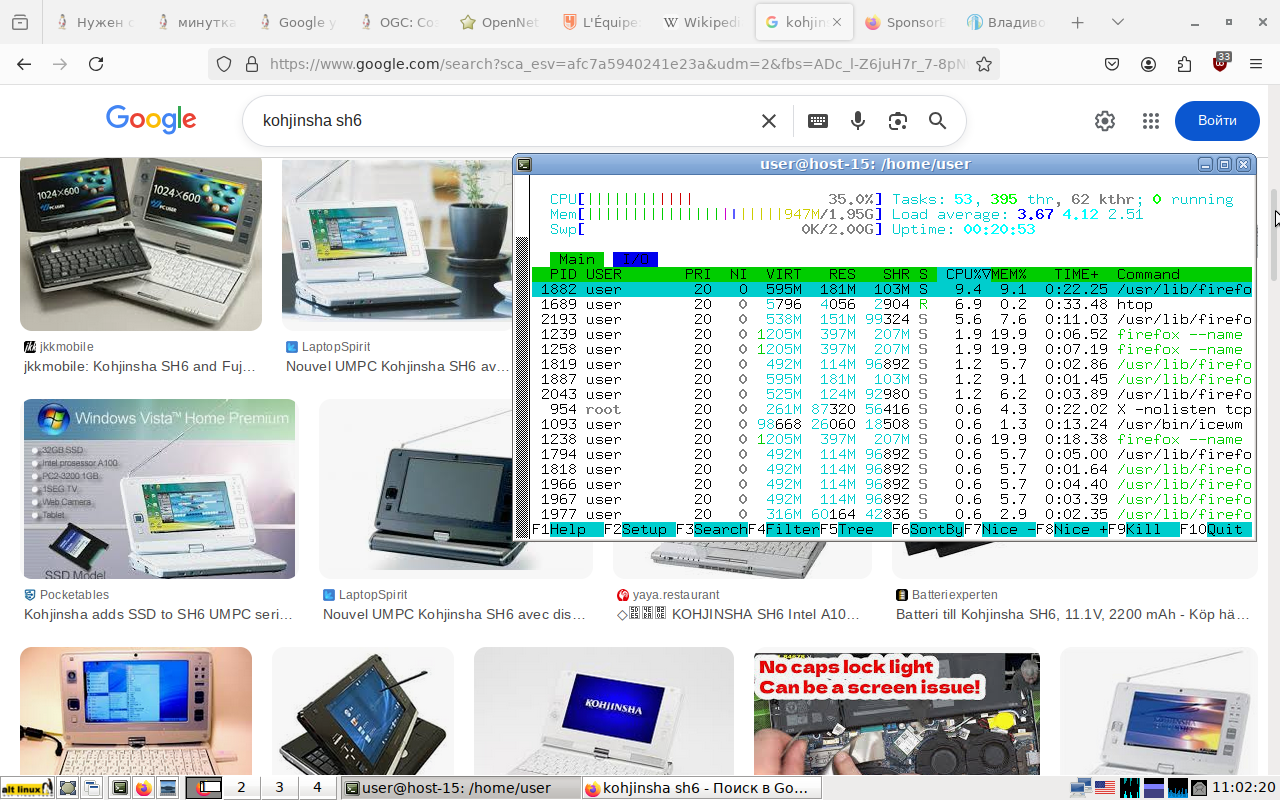Open the Firefox extensions puzzle icon
The height and width of the screenshot is (800, 1280).
click(x=1185, y=64)
